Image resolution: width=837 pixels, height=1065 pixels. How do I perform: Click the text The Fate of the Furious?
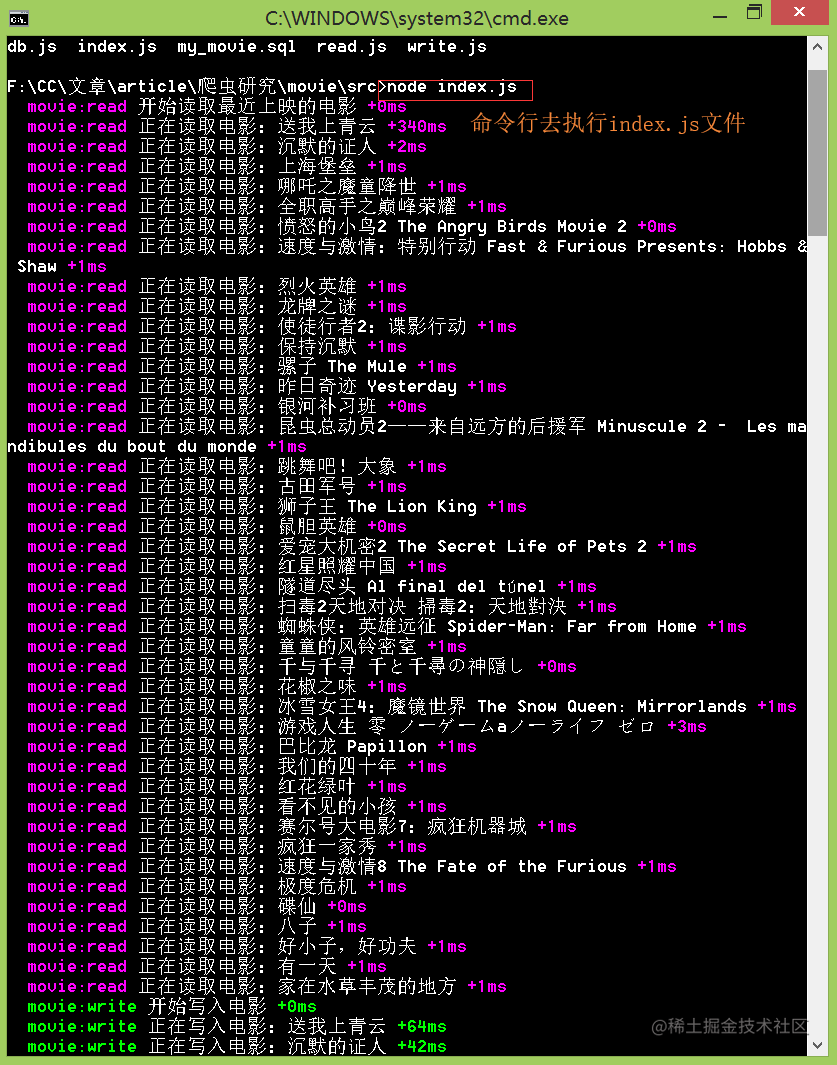(512, 867)
